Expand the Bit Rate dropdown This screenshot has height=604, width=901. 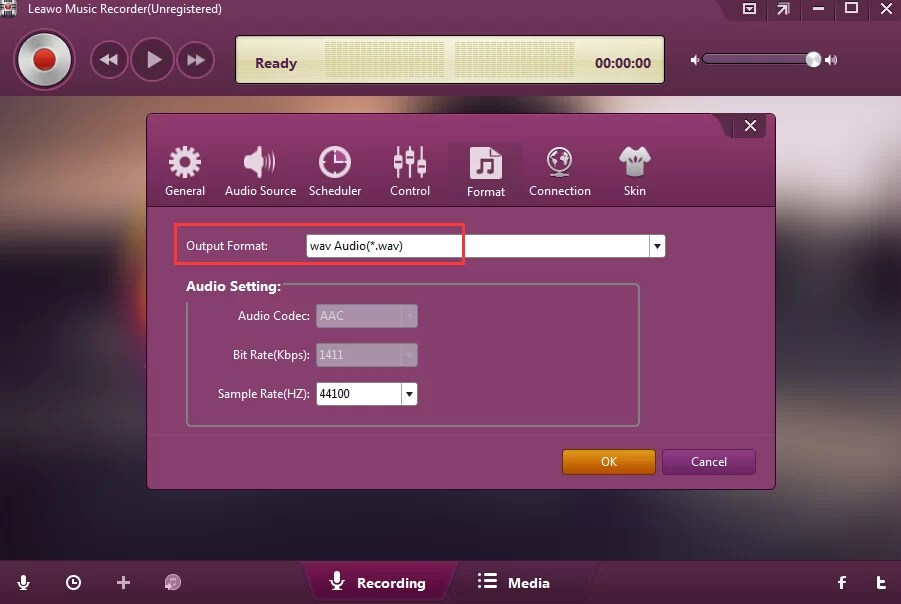[x=409, y=354]
